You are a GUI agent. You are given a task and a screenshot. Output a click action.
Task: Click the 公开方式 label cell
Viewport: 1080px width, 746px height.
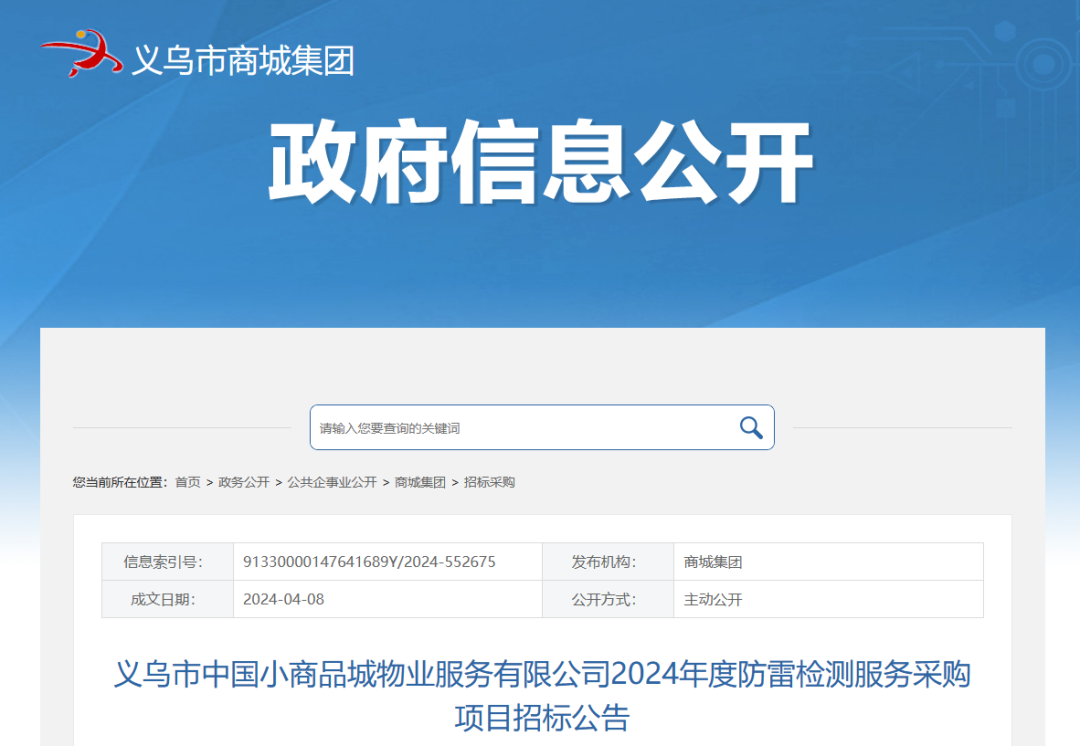coord(608,599)
